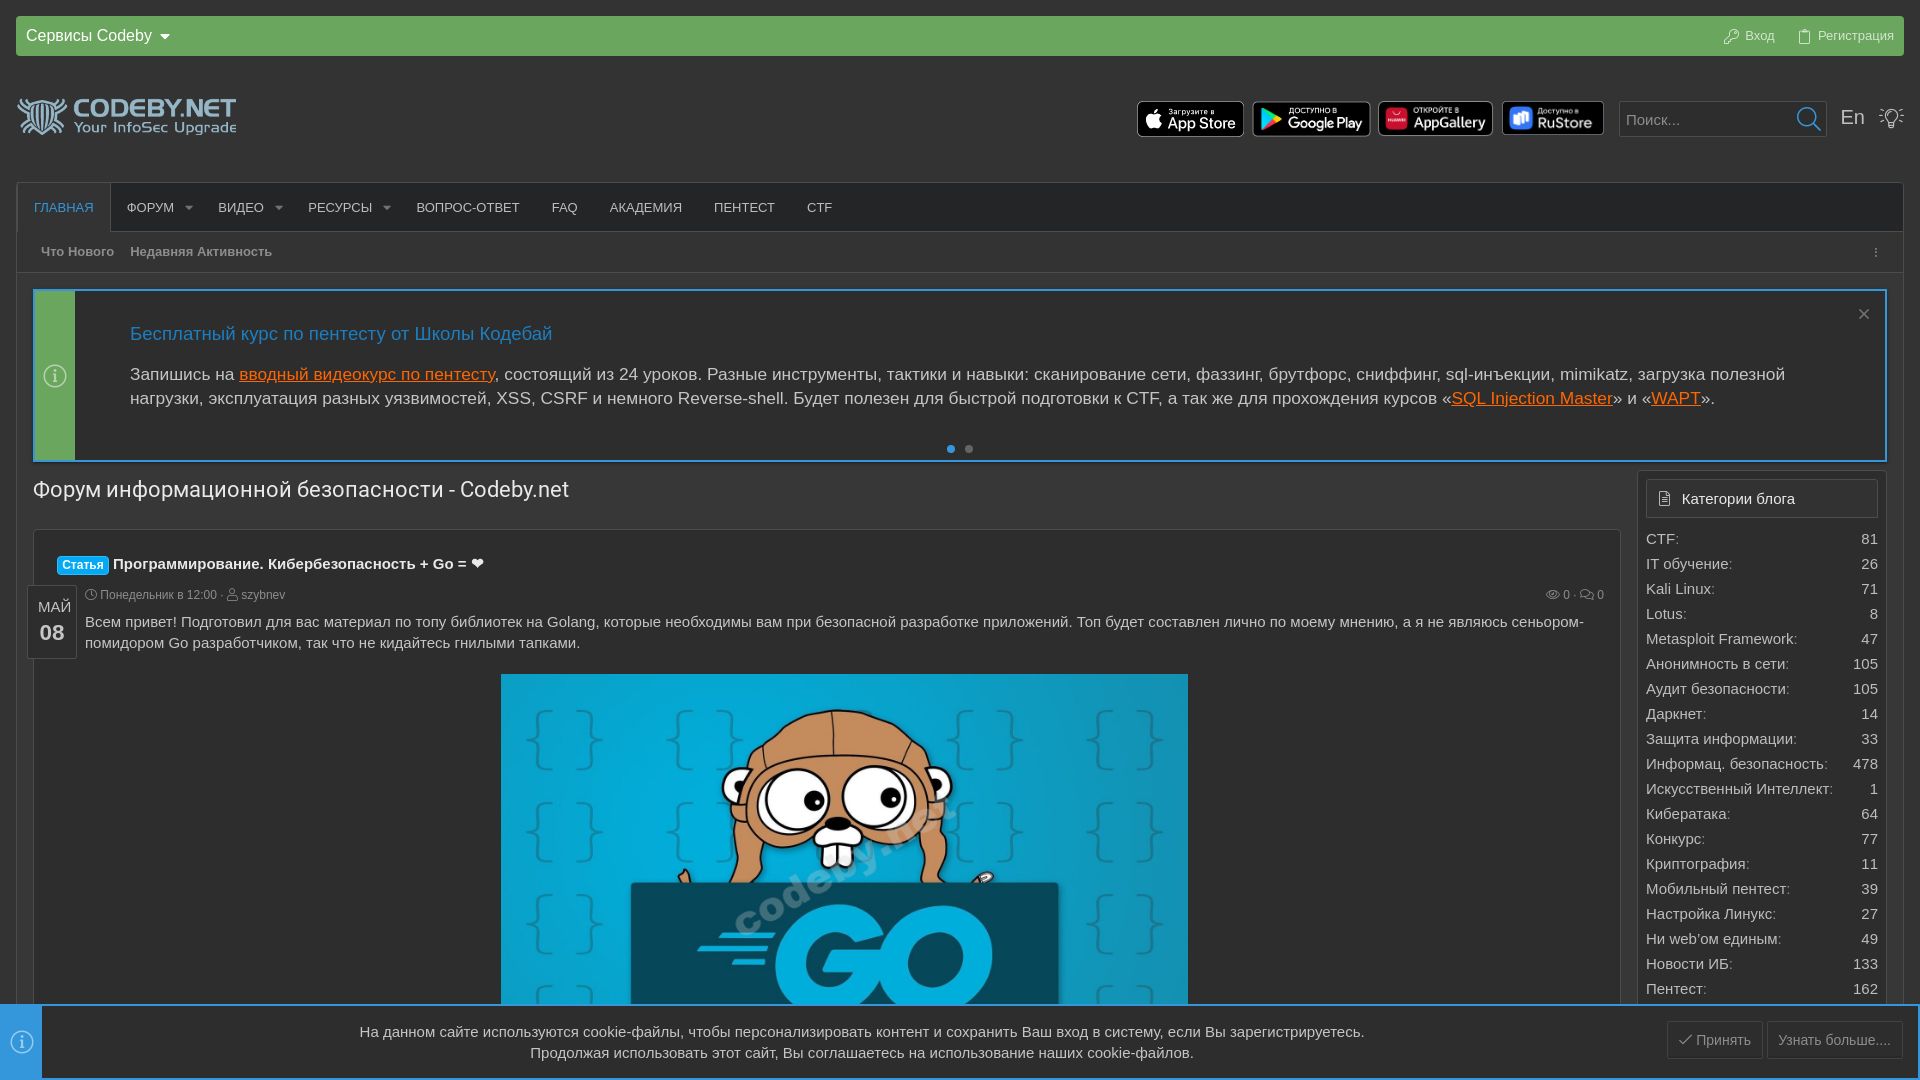Click the key icon Вход login
The image size is (1920, 1080).
1749,36
